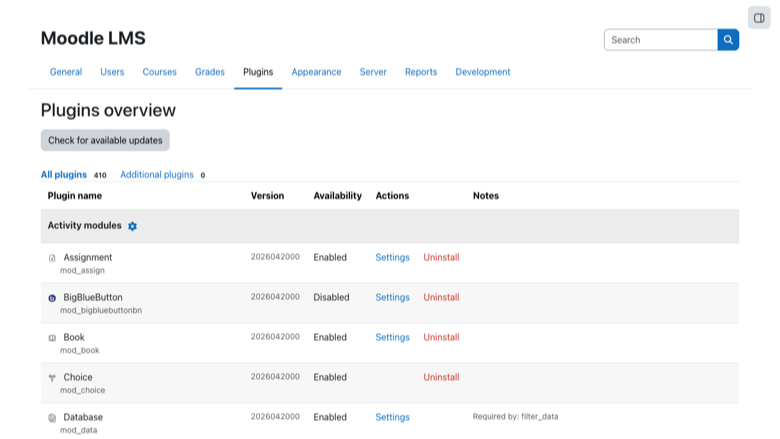Switch to the Courses tab
This screenshot has width=780, height=439.
[x=159, y=72]
